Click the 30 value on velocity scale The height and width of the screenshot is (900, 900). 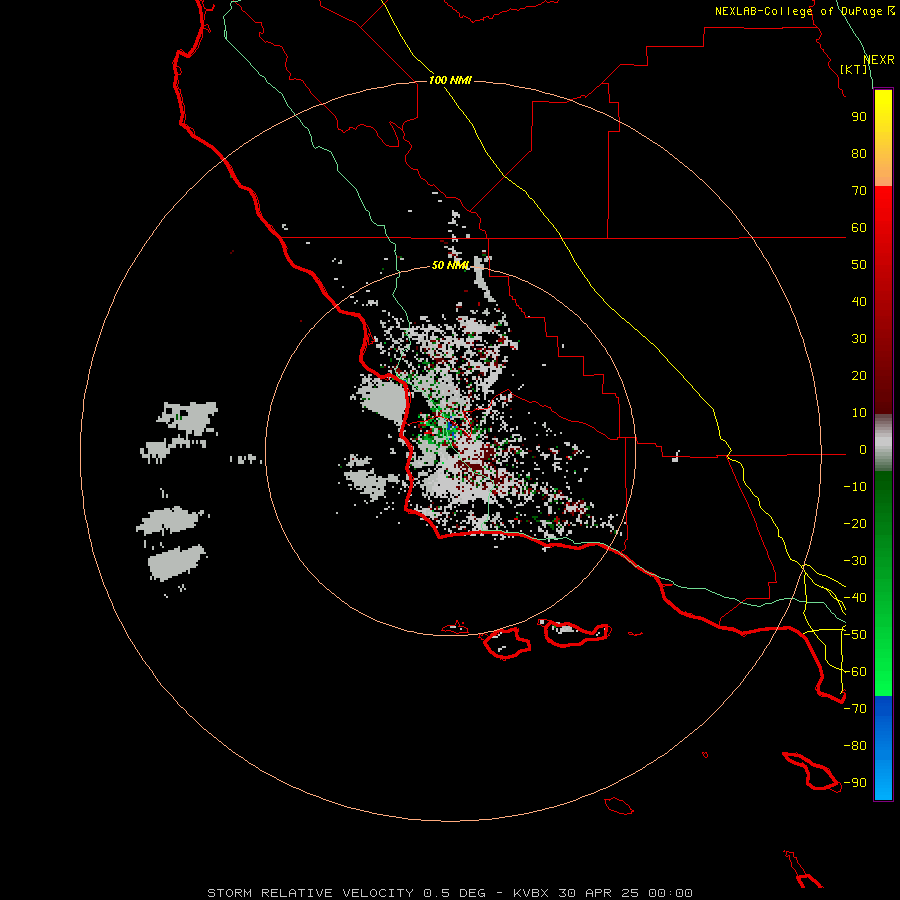pyautogui.click(x=859, y=339)
